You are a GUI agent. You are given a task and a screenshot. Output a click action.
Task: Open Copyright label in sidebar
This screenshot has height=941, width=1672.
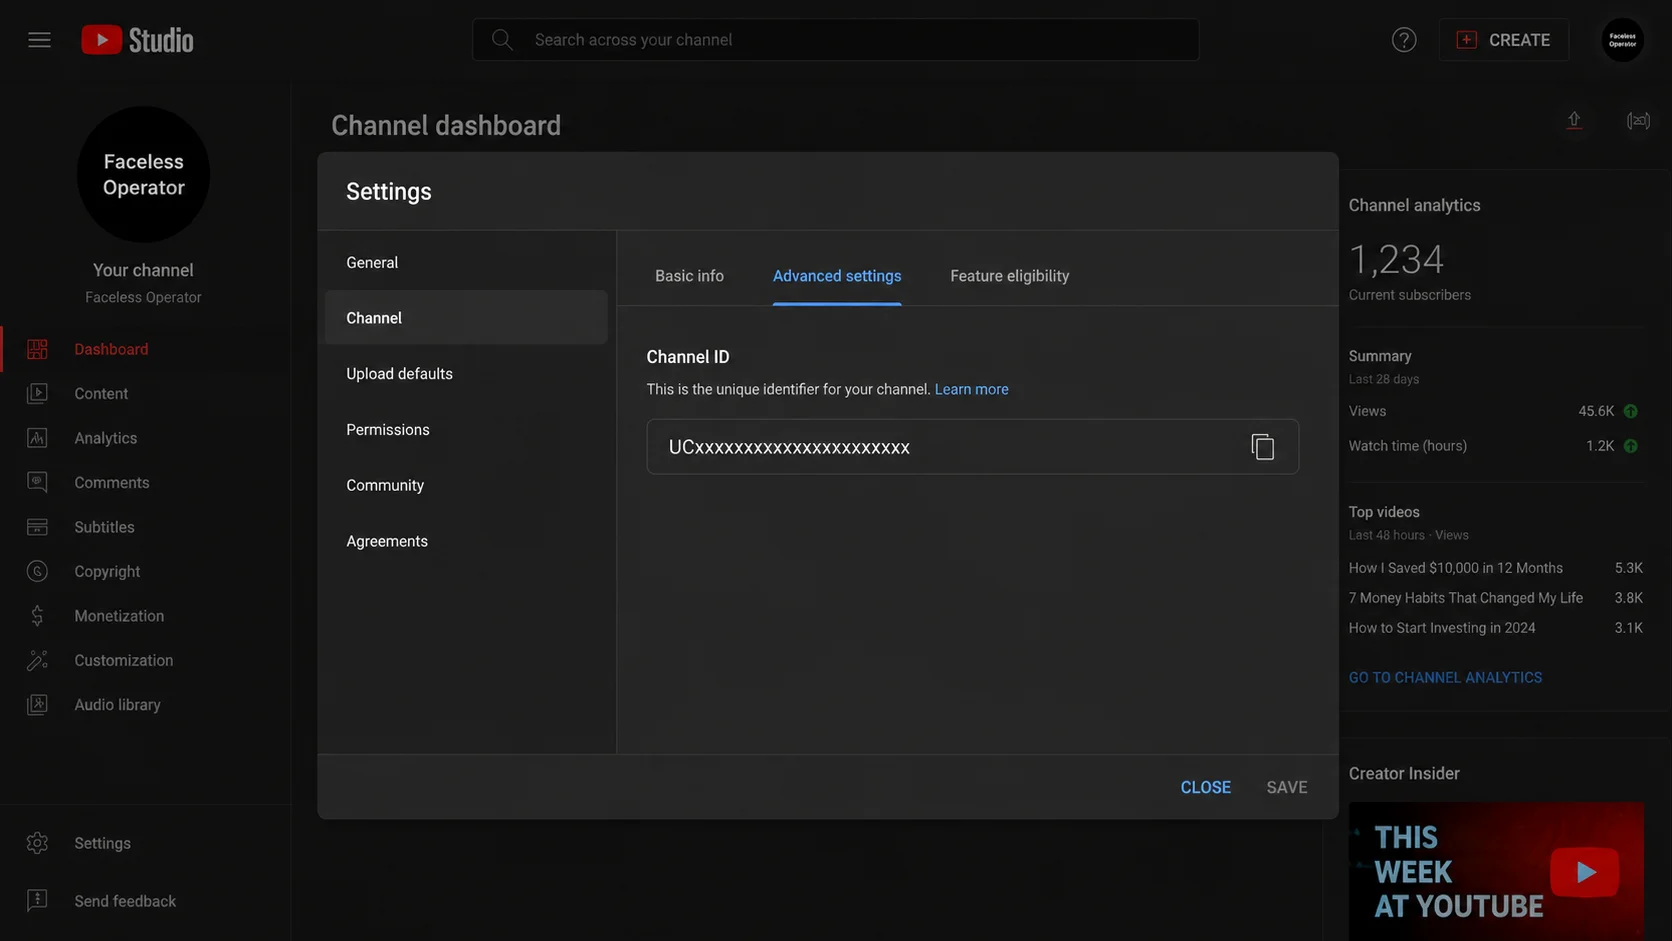(107, 571)
